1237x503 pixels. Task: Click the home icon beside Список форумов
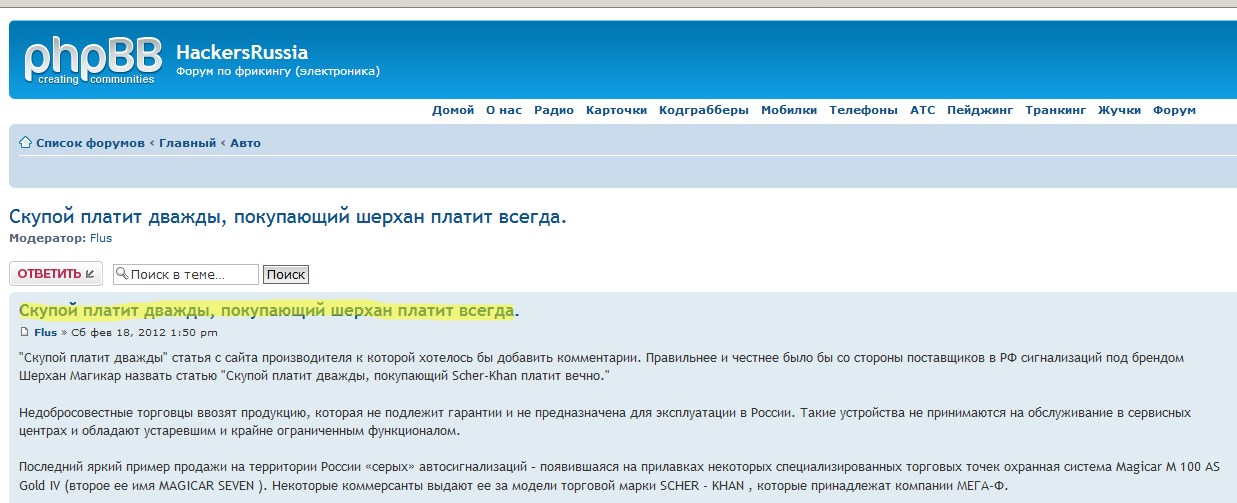[x=26, y=143]
